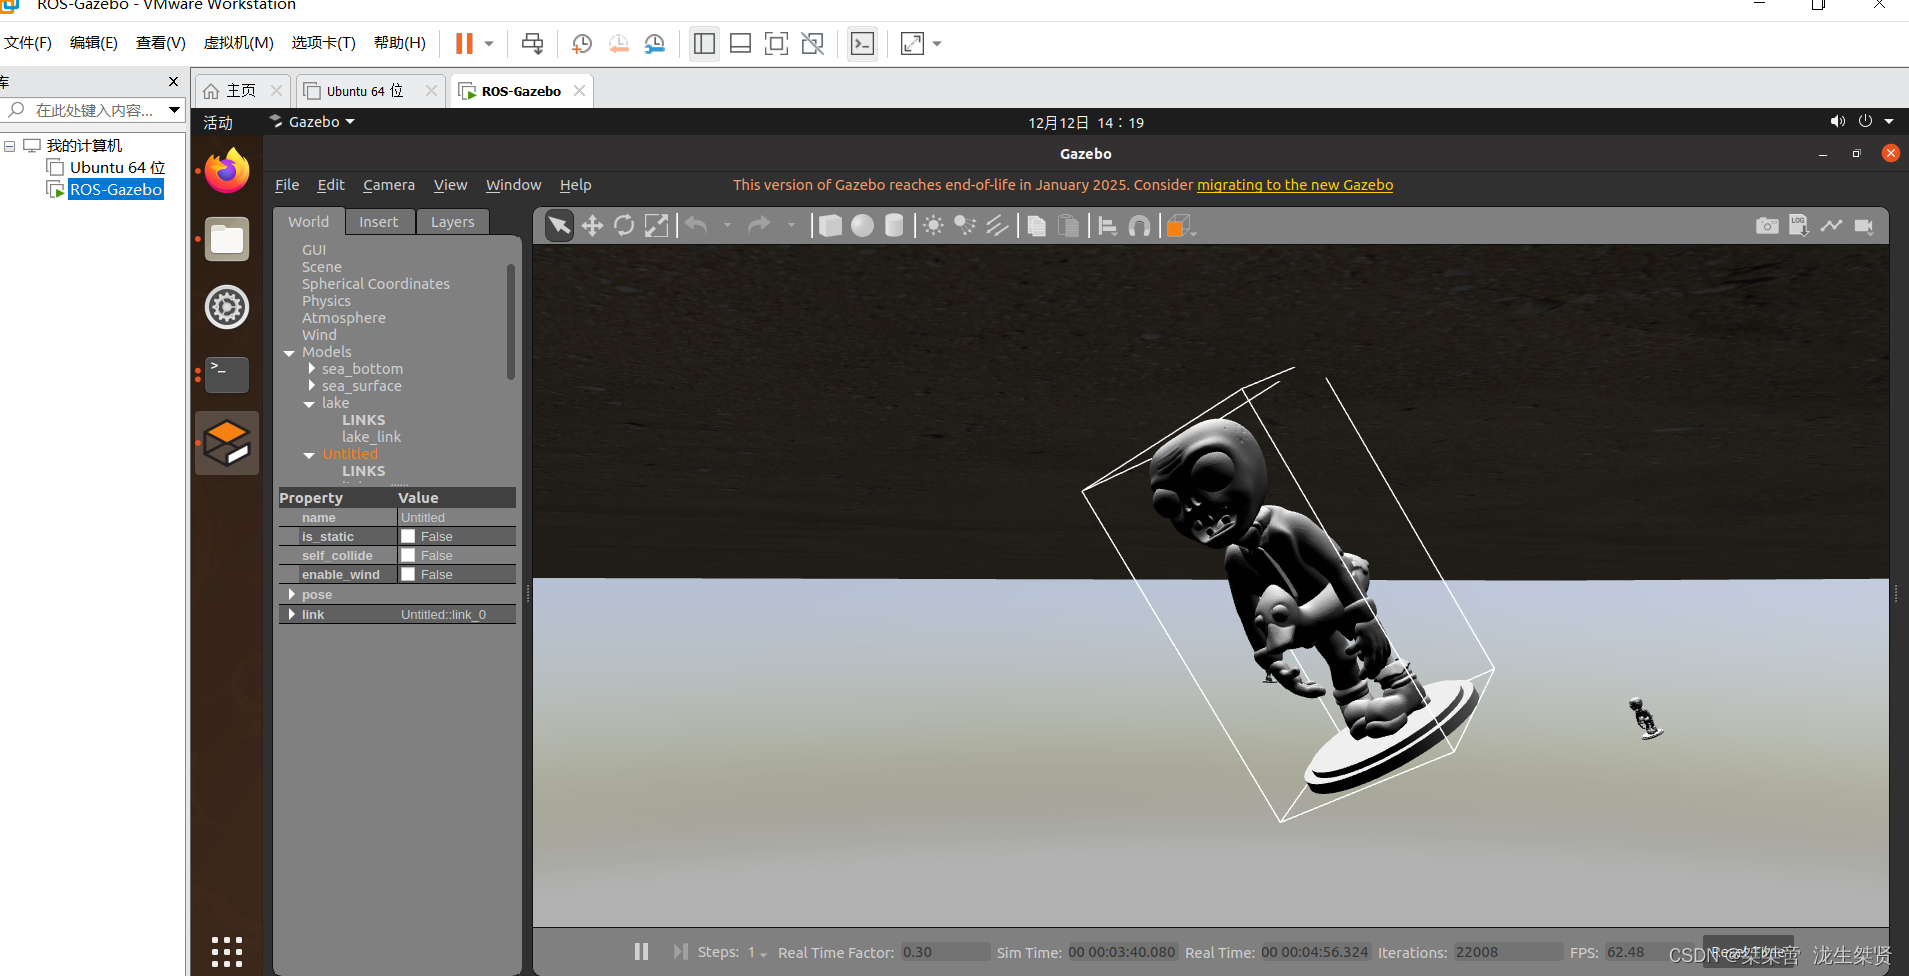Screen dimensions: 1909x976
Task: Revert to VMware snapshot icon
Action: 619,44
